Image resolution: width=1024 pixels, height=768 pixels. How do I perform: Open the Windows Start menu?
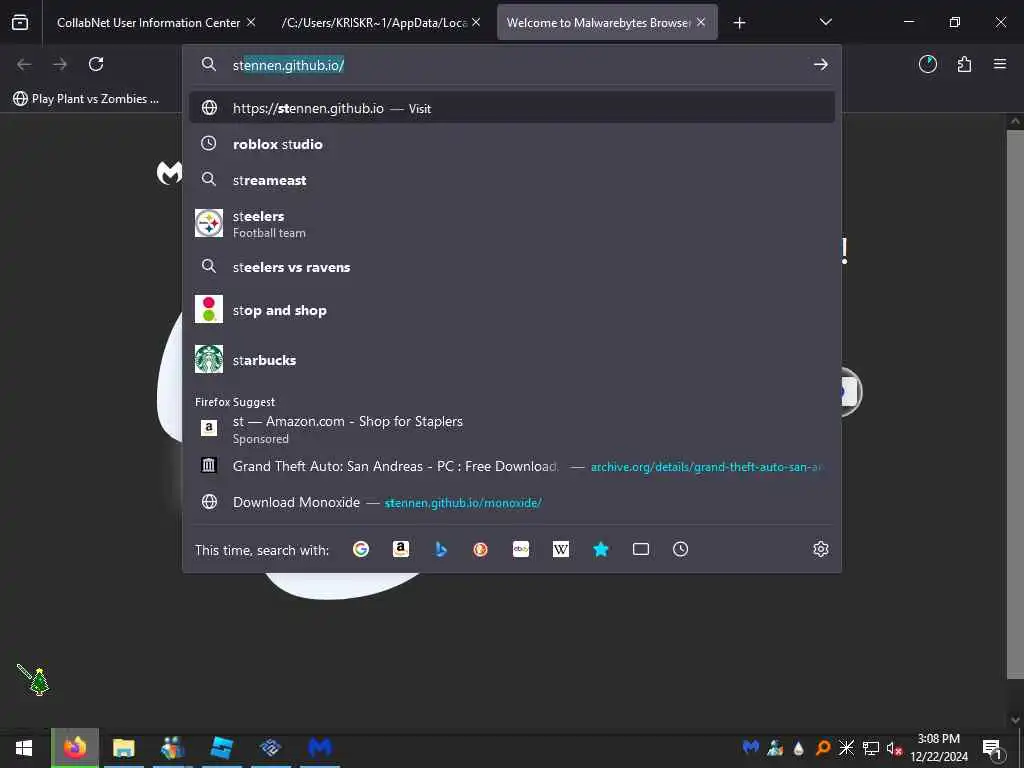click(24, 748)
